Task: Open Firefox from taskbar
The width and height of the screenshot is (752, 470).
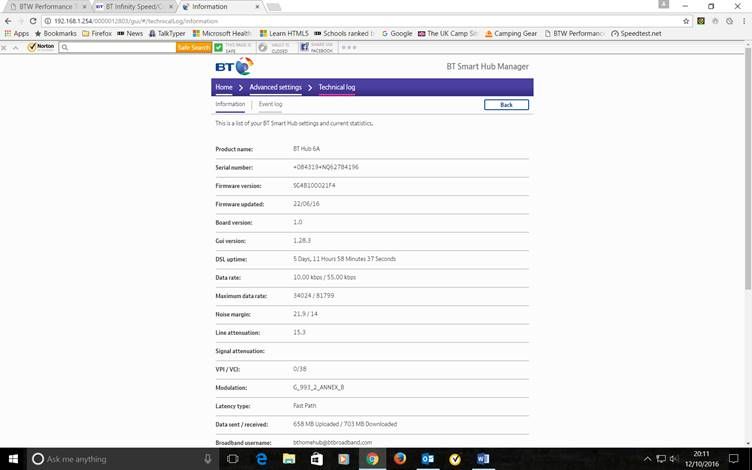Action: 400,459
